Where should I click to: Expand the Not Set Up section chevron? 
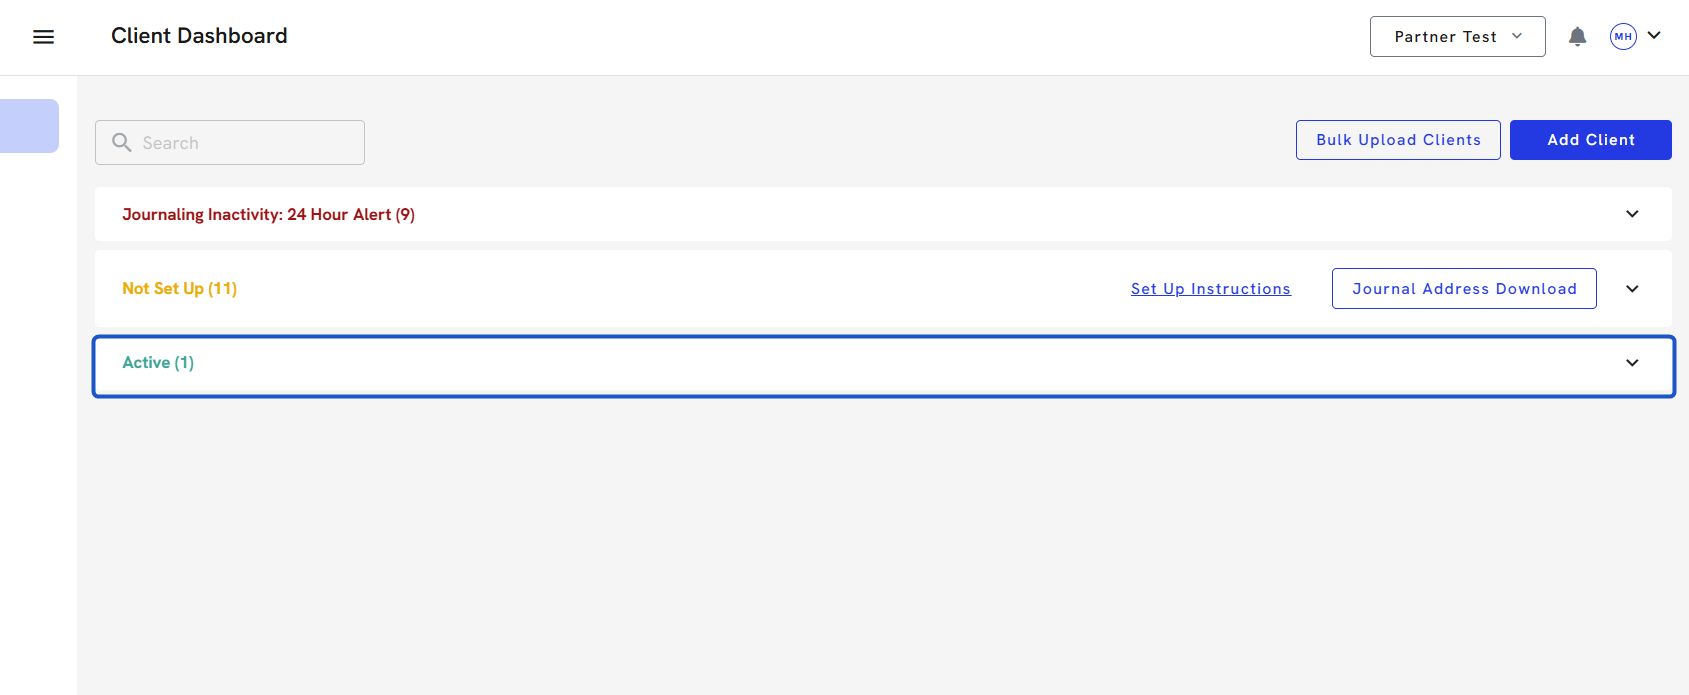[x=1632, y=289]
